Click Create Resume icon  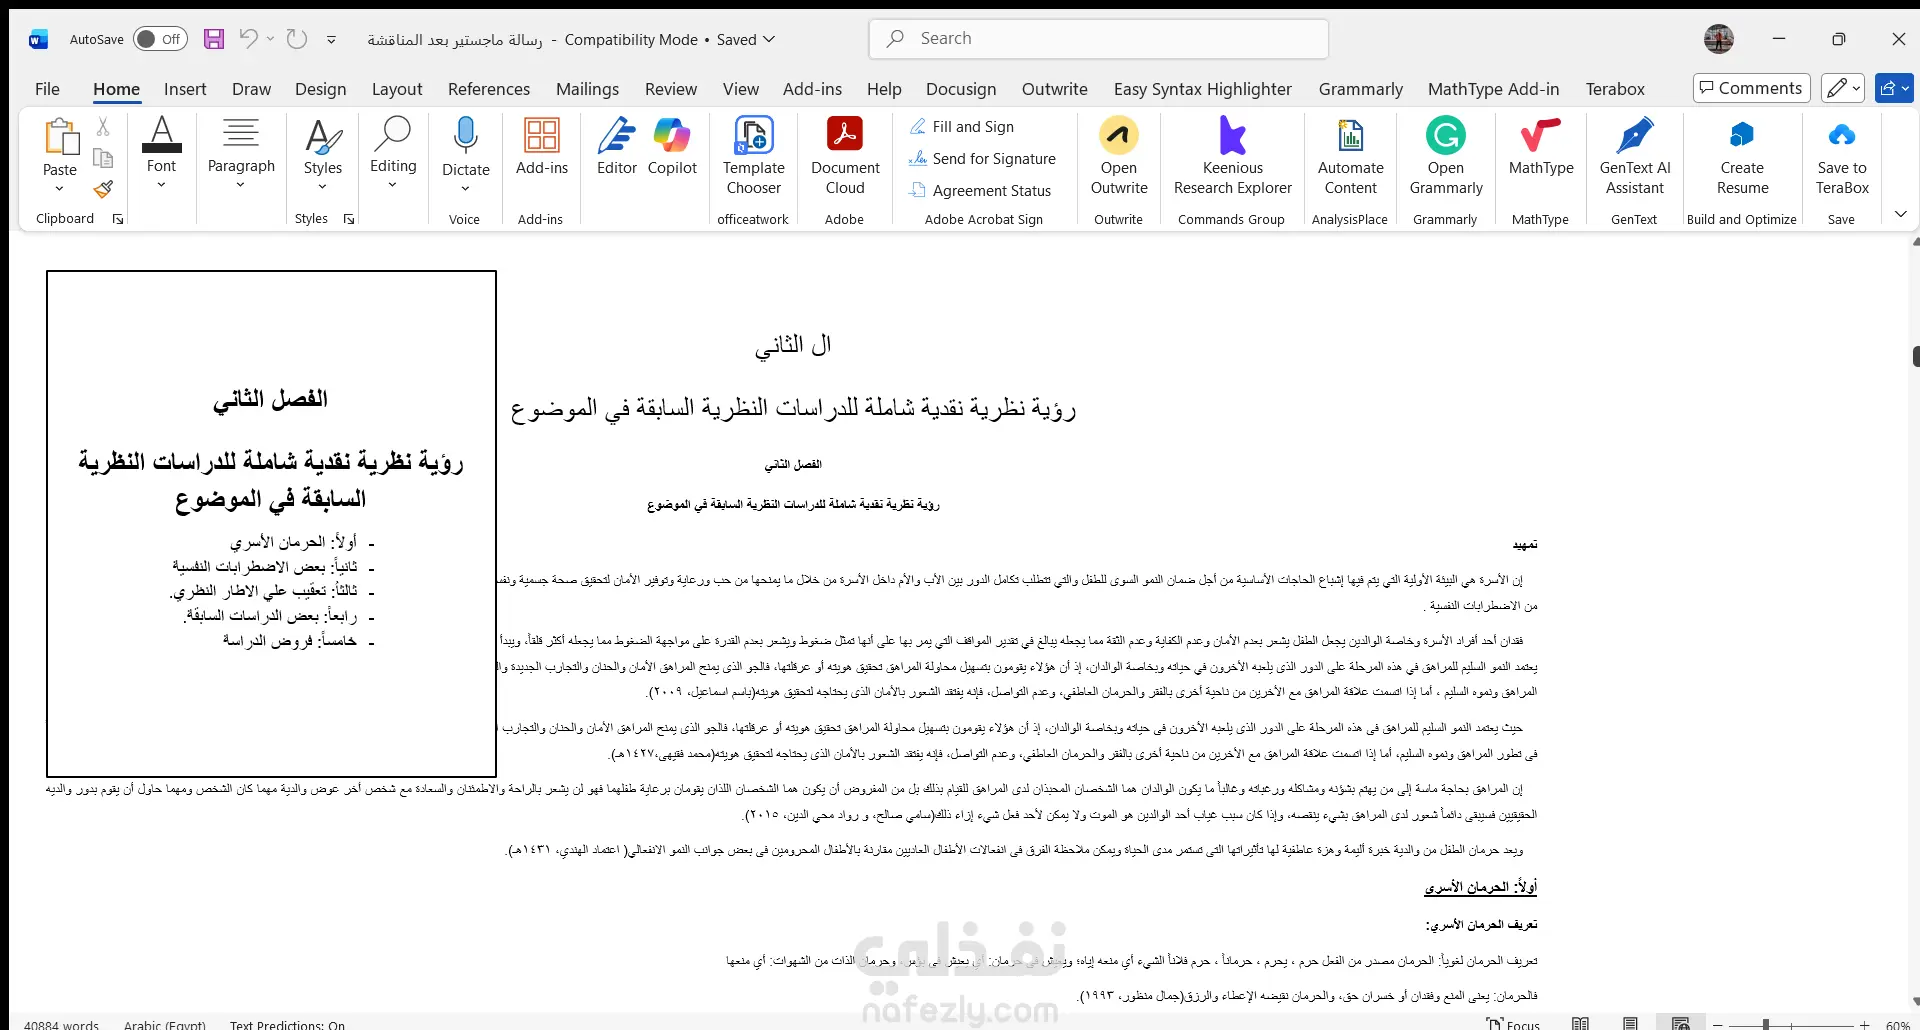tap(1742, 135)
